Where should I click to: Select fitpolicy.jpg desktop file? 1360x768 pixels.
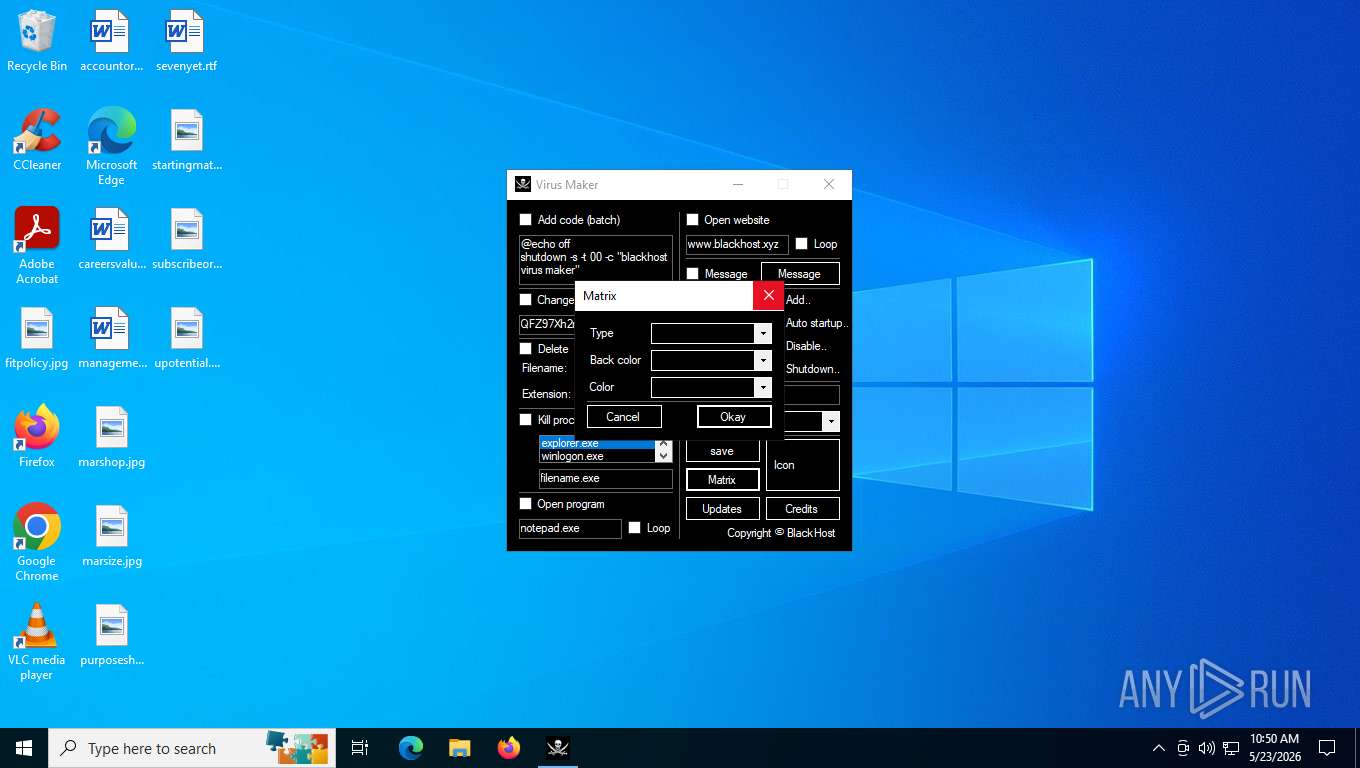point(37,338)
